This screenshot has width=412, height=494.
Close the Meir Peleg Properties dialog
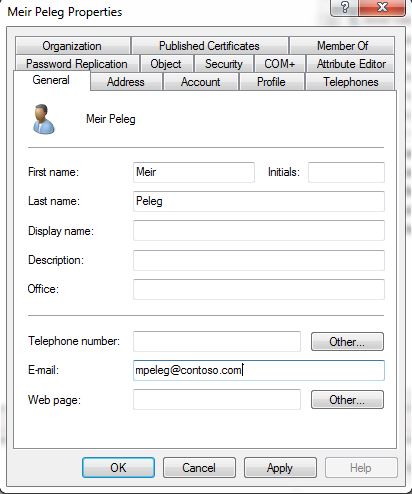[382, 8]
